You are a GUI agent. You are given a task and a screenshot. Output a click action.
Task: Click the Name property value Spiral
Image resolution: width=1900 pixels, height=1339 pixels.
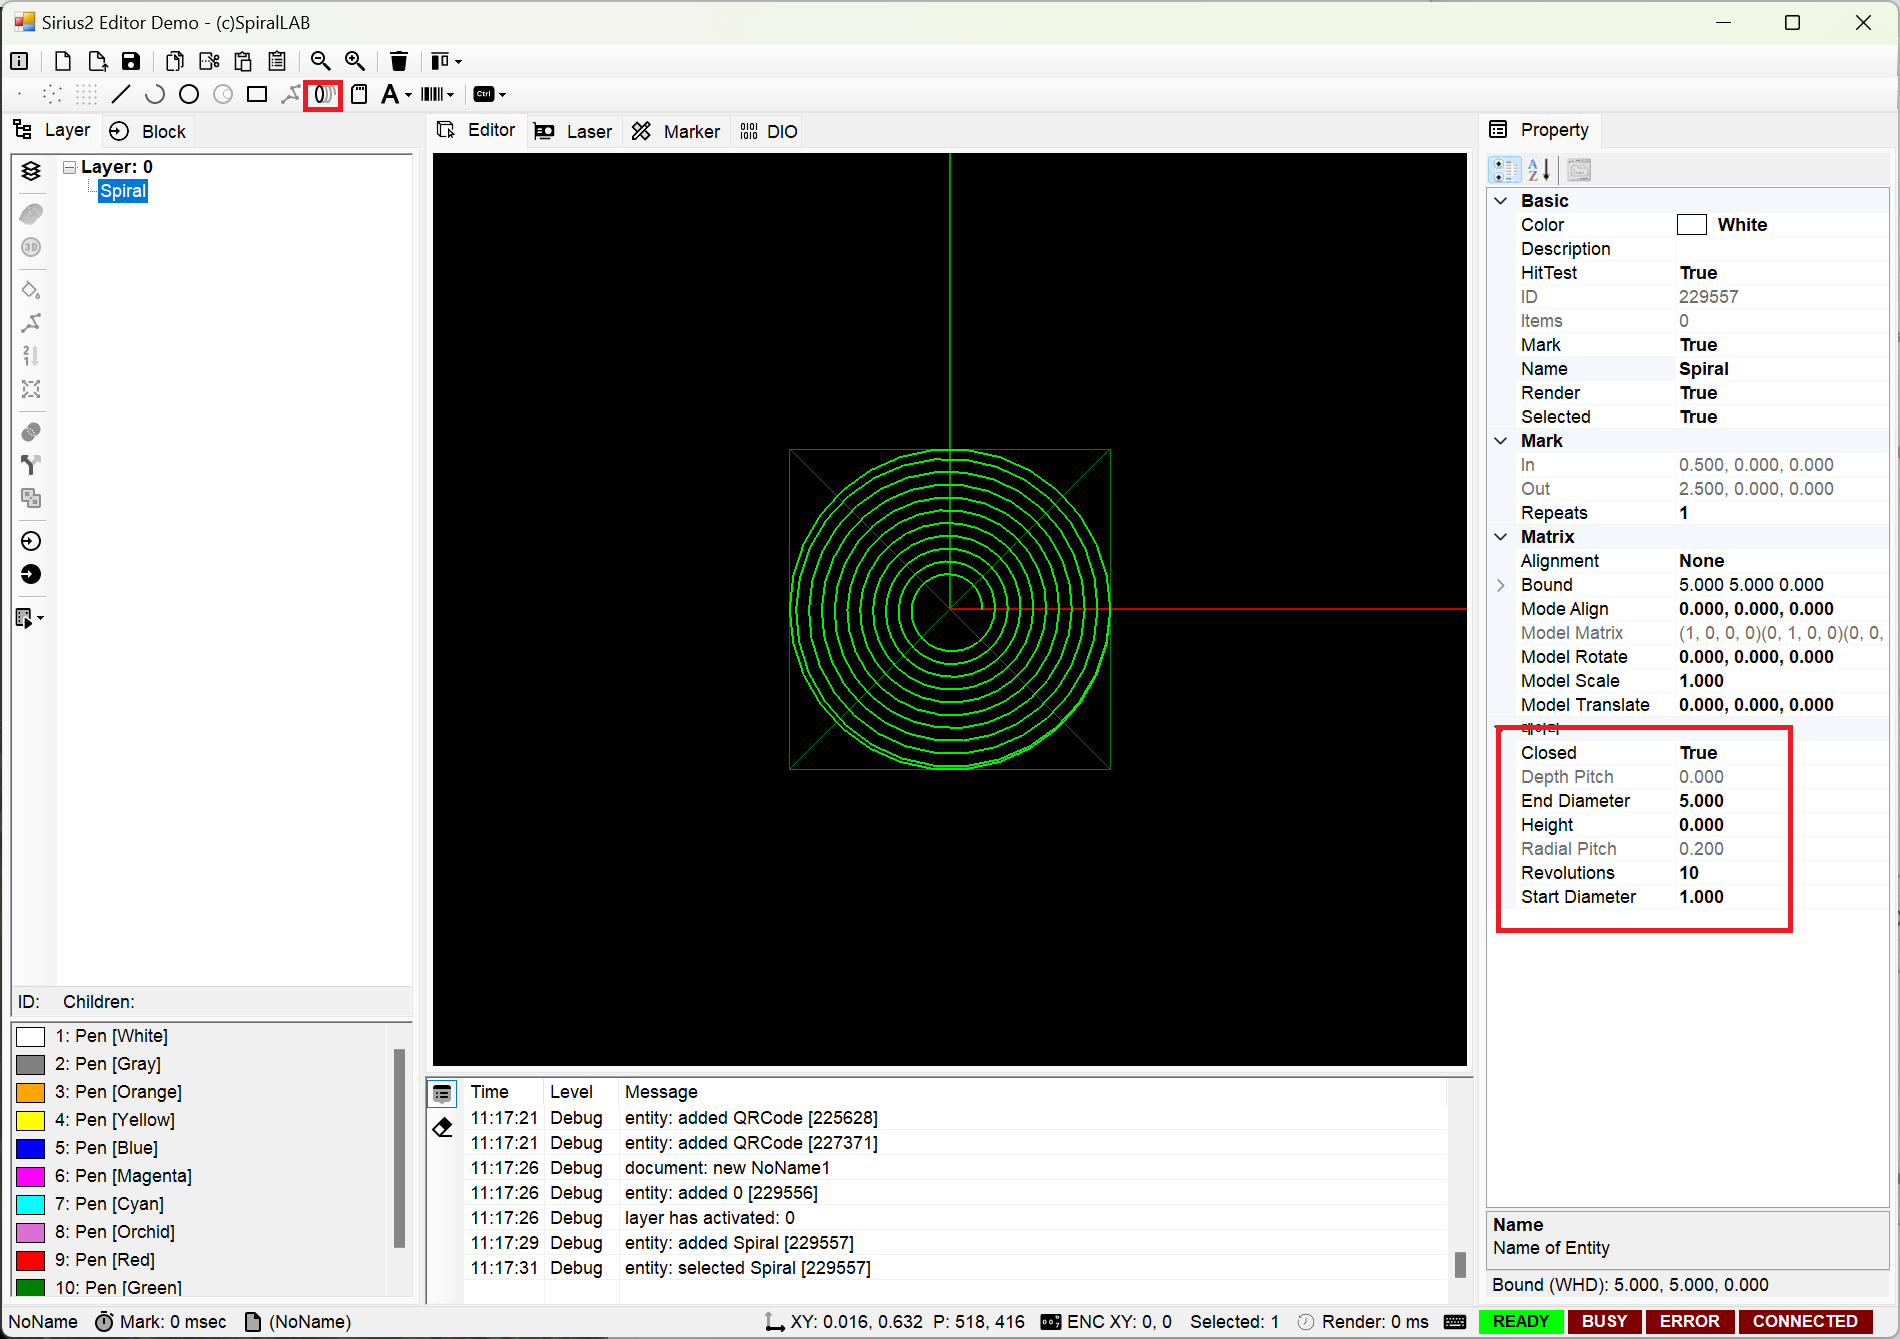pos(1703,369)
